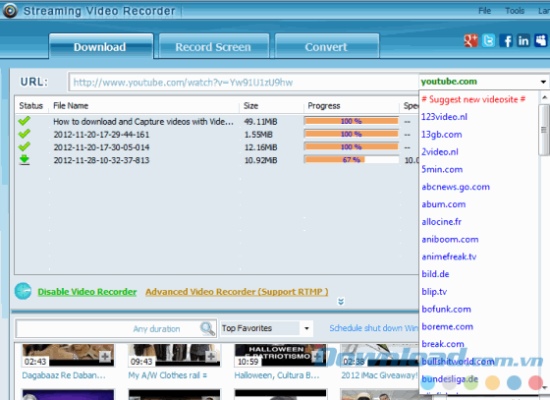The height and width of the screenshot is (400, 550).
Task: Select file 2012-11-20-17-30-05-014
Action: click(101, 147)
